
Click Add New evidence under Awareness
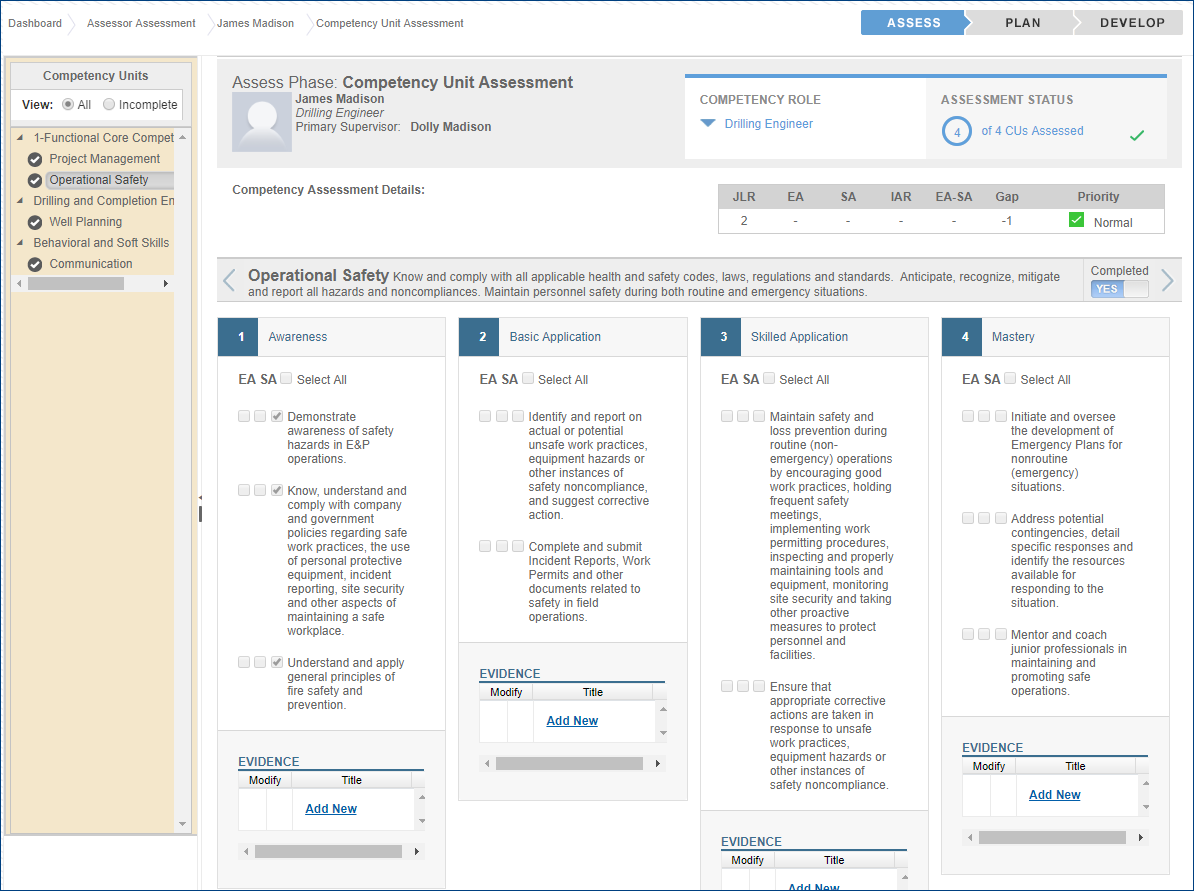click(x=330, y=809)
